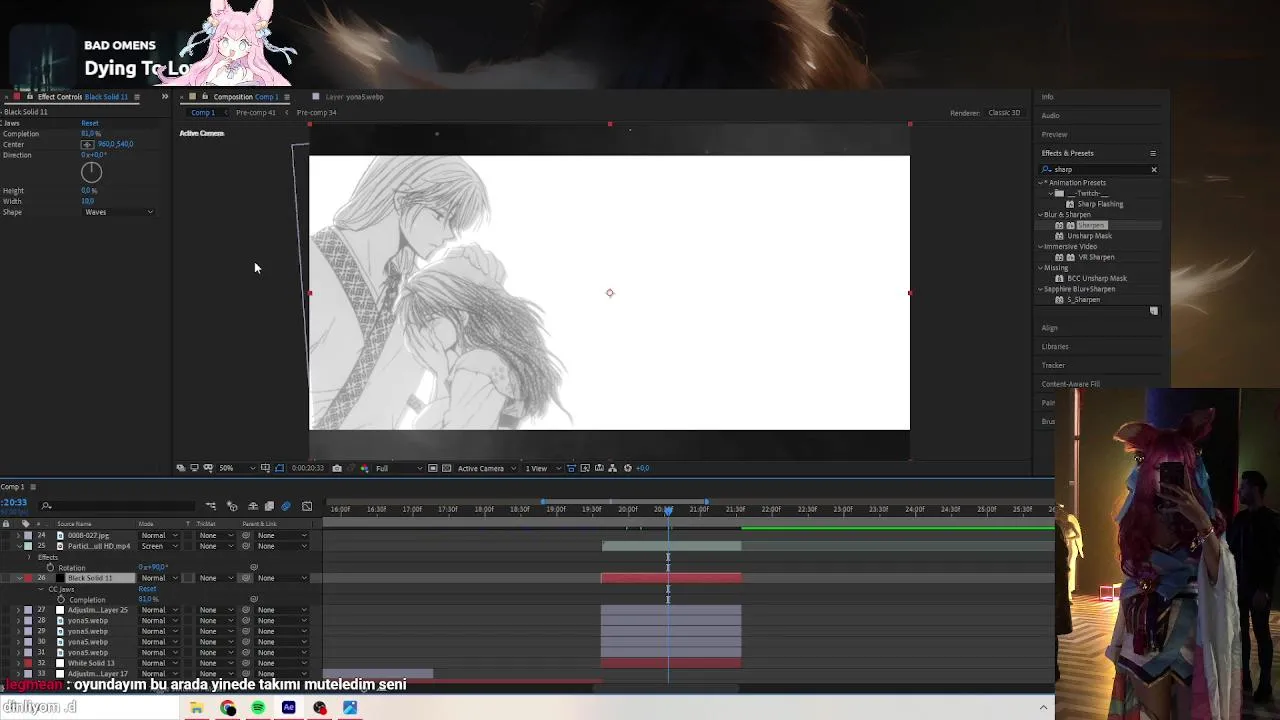
Task: Open the Audio panel
Action: pyautogui.click(x=1050, y=115)
